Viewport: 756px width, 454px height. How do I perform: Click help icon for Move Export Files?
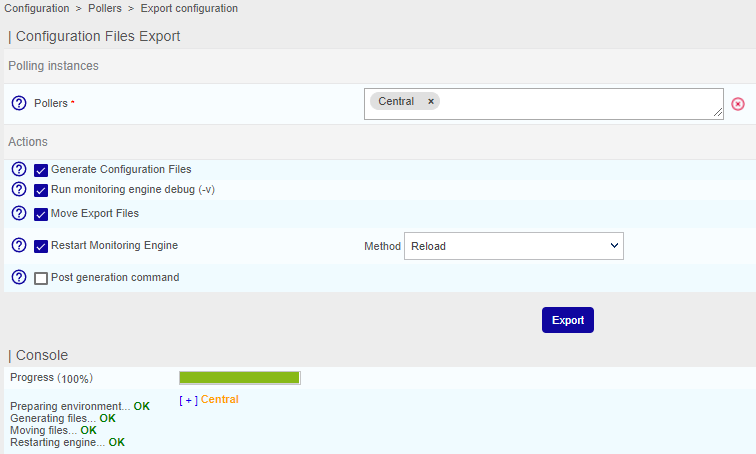pos(18,213)
